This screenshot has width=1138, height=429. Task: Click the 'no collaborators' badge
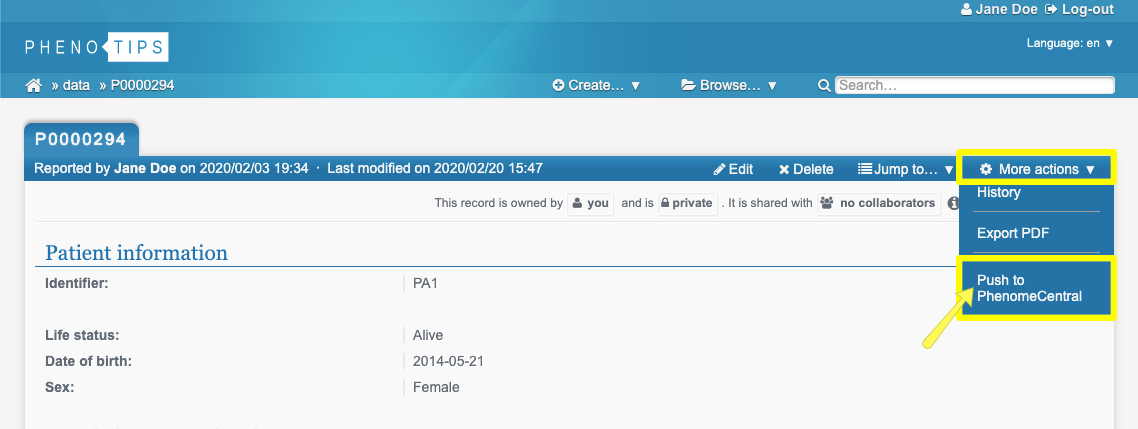tap(878, 203)
